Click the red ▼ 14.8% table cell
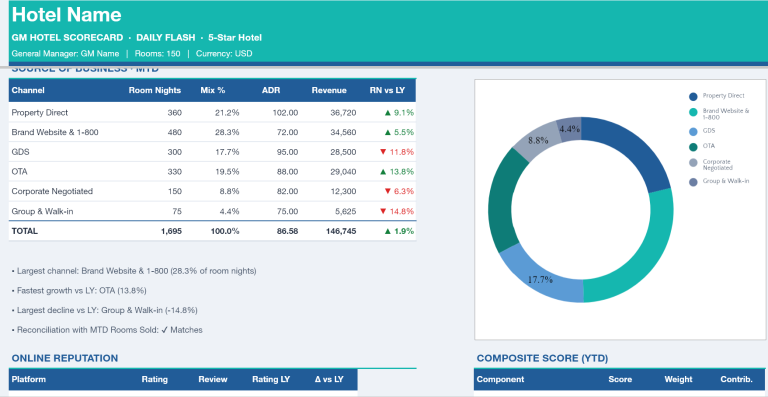Image resolution: width=768 pixels, height=397 pixels. tap(397, 211)
